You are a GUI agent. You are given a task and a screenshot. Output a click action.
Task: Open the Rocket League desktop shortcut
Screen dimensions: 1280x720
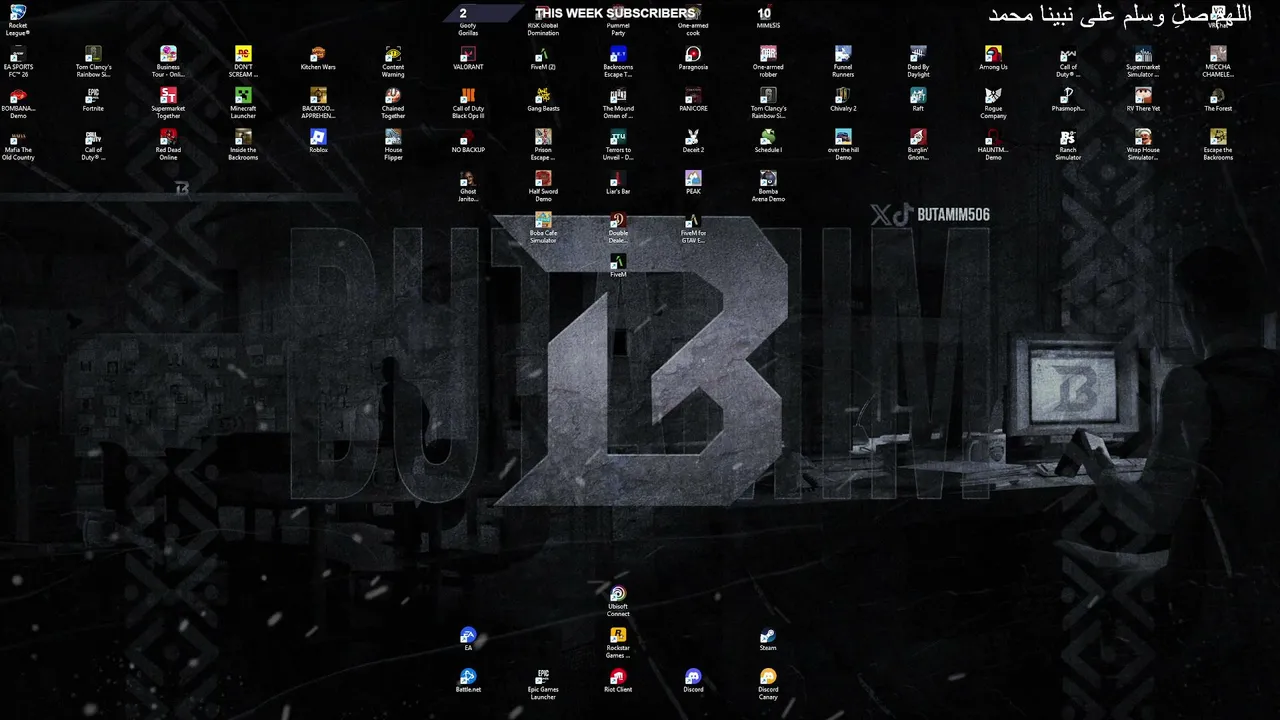click(18, 19)
